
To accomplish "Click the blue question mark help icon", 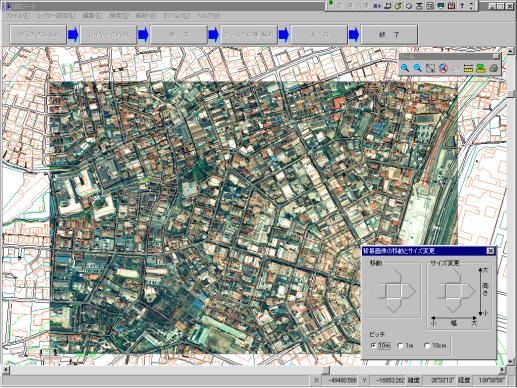I will click(x=462, y=6).
